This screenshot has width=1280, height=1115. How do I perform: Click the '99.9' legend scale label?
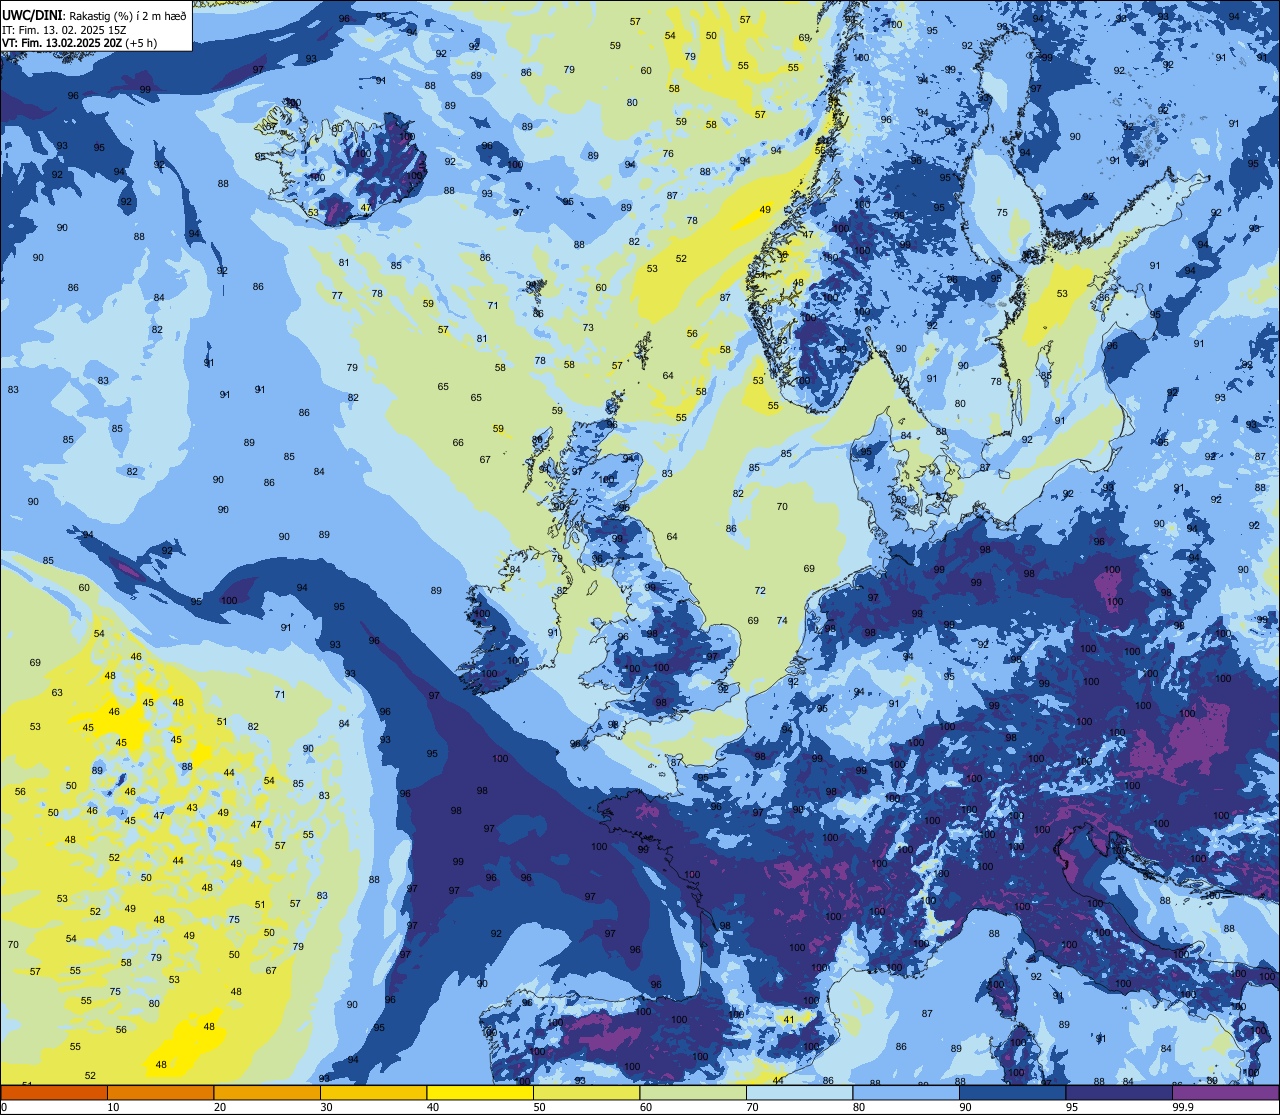(x=1183, y=1107)
